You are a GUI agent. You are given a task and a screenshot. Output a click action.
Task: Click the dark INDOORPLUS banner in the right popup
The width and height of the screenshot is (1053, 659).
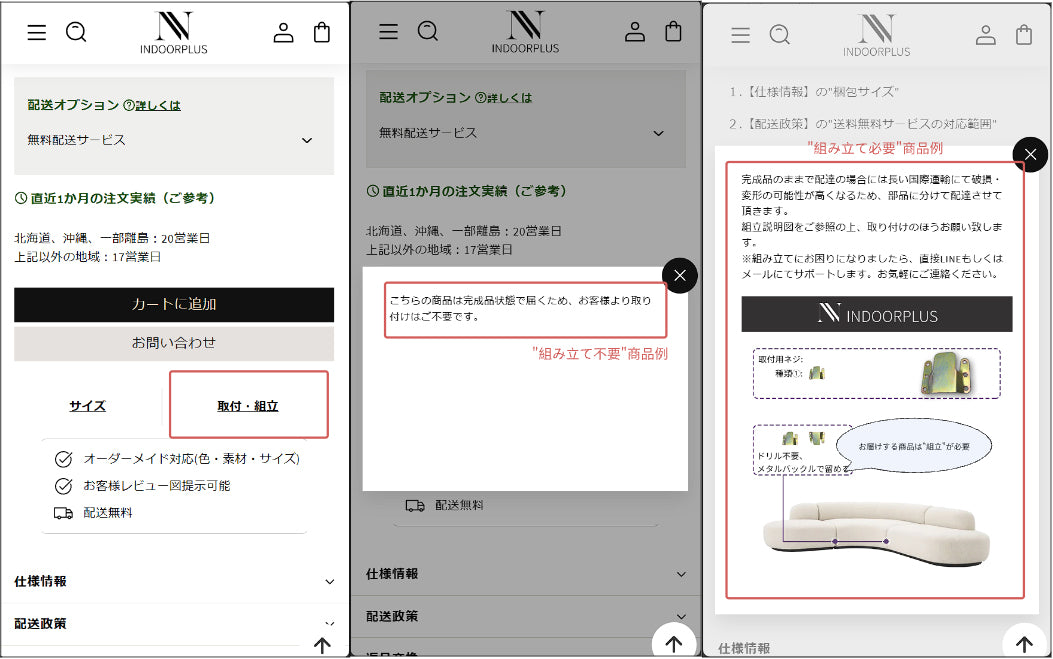[877, 314]
